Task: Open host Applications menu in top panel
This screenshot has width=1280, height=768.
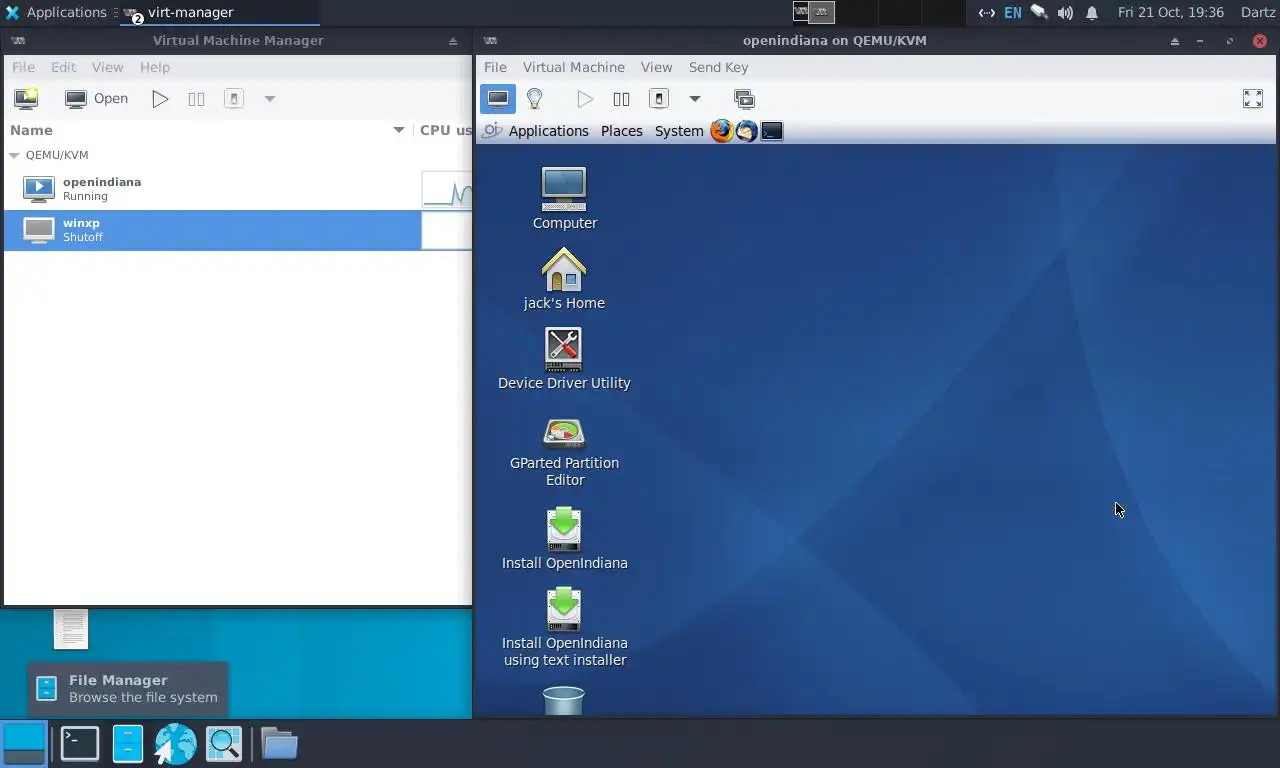Action: tap(55, 12)
